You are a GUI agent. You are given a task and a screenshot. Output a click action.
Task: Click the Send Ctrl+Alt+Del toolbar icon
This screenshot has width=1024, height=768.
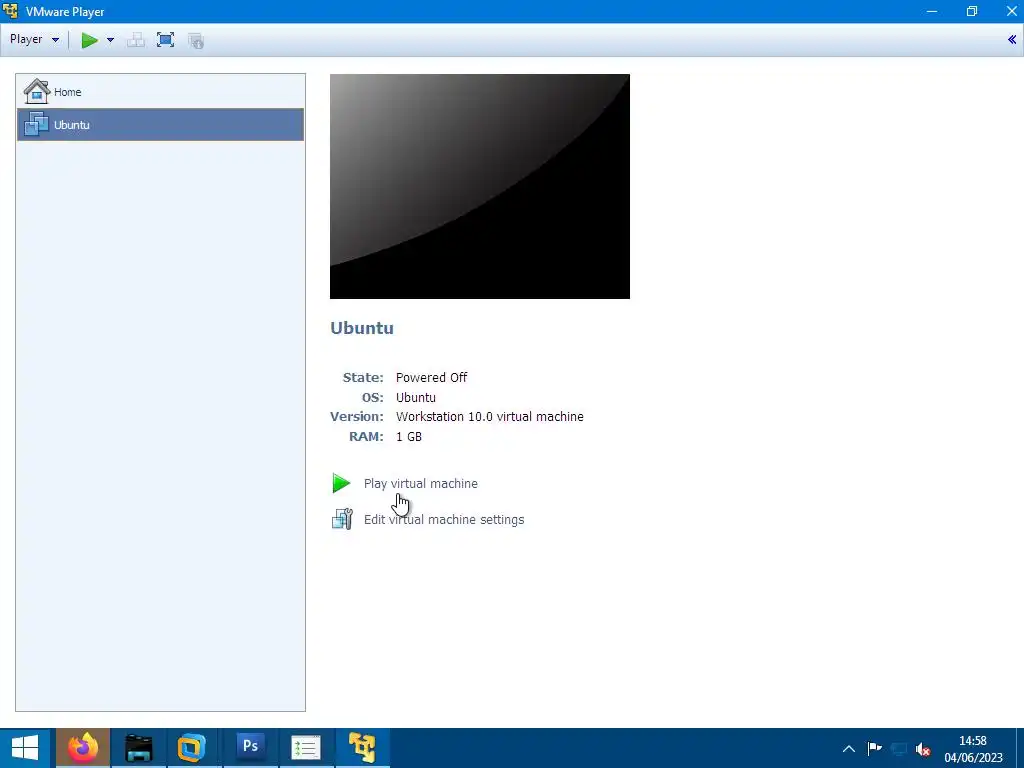click(136, 40)
